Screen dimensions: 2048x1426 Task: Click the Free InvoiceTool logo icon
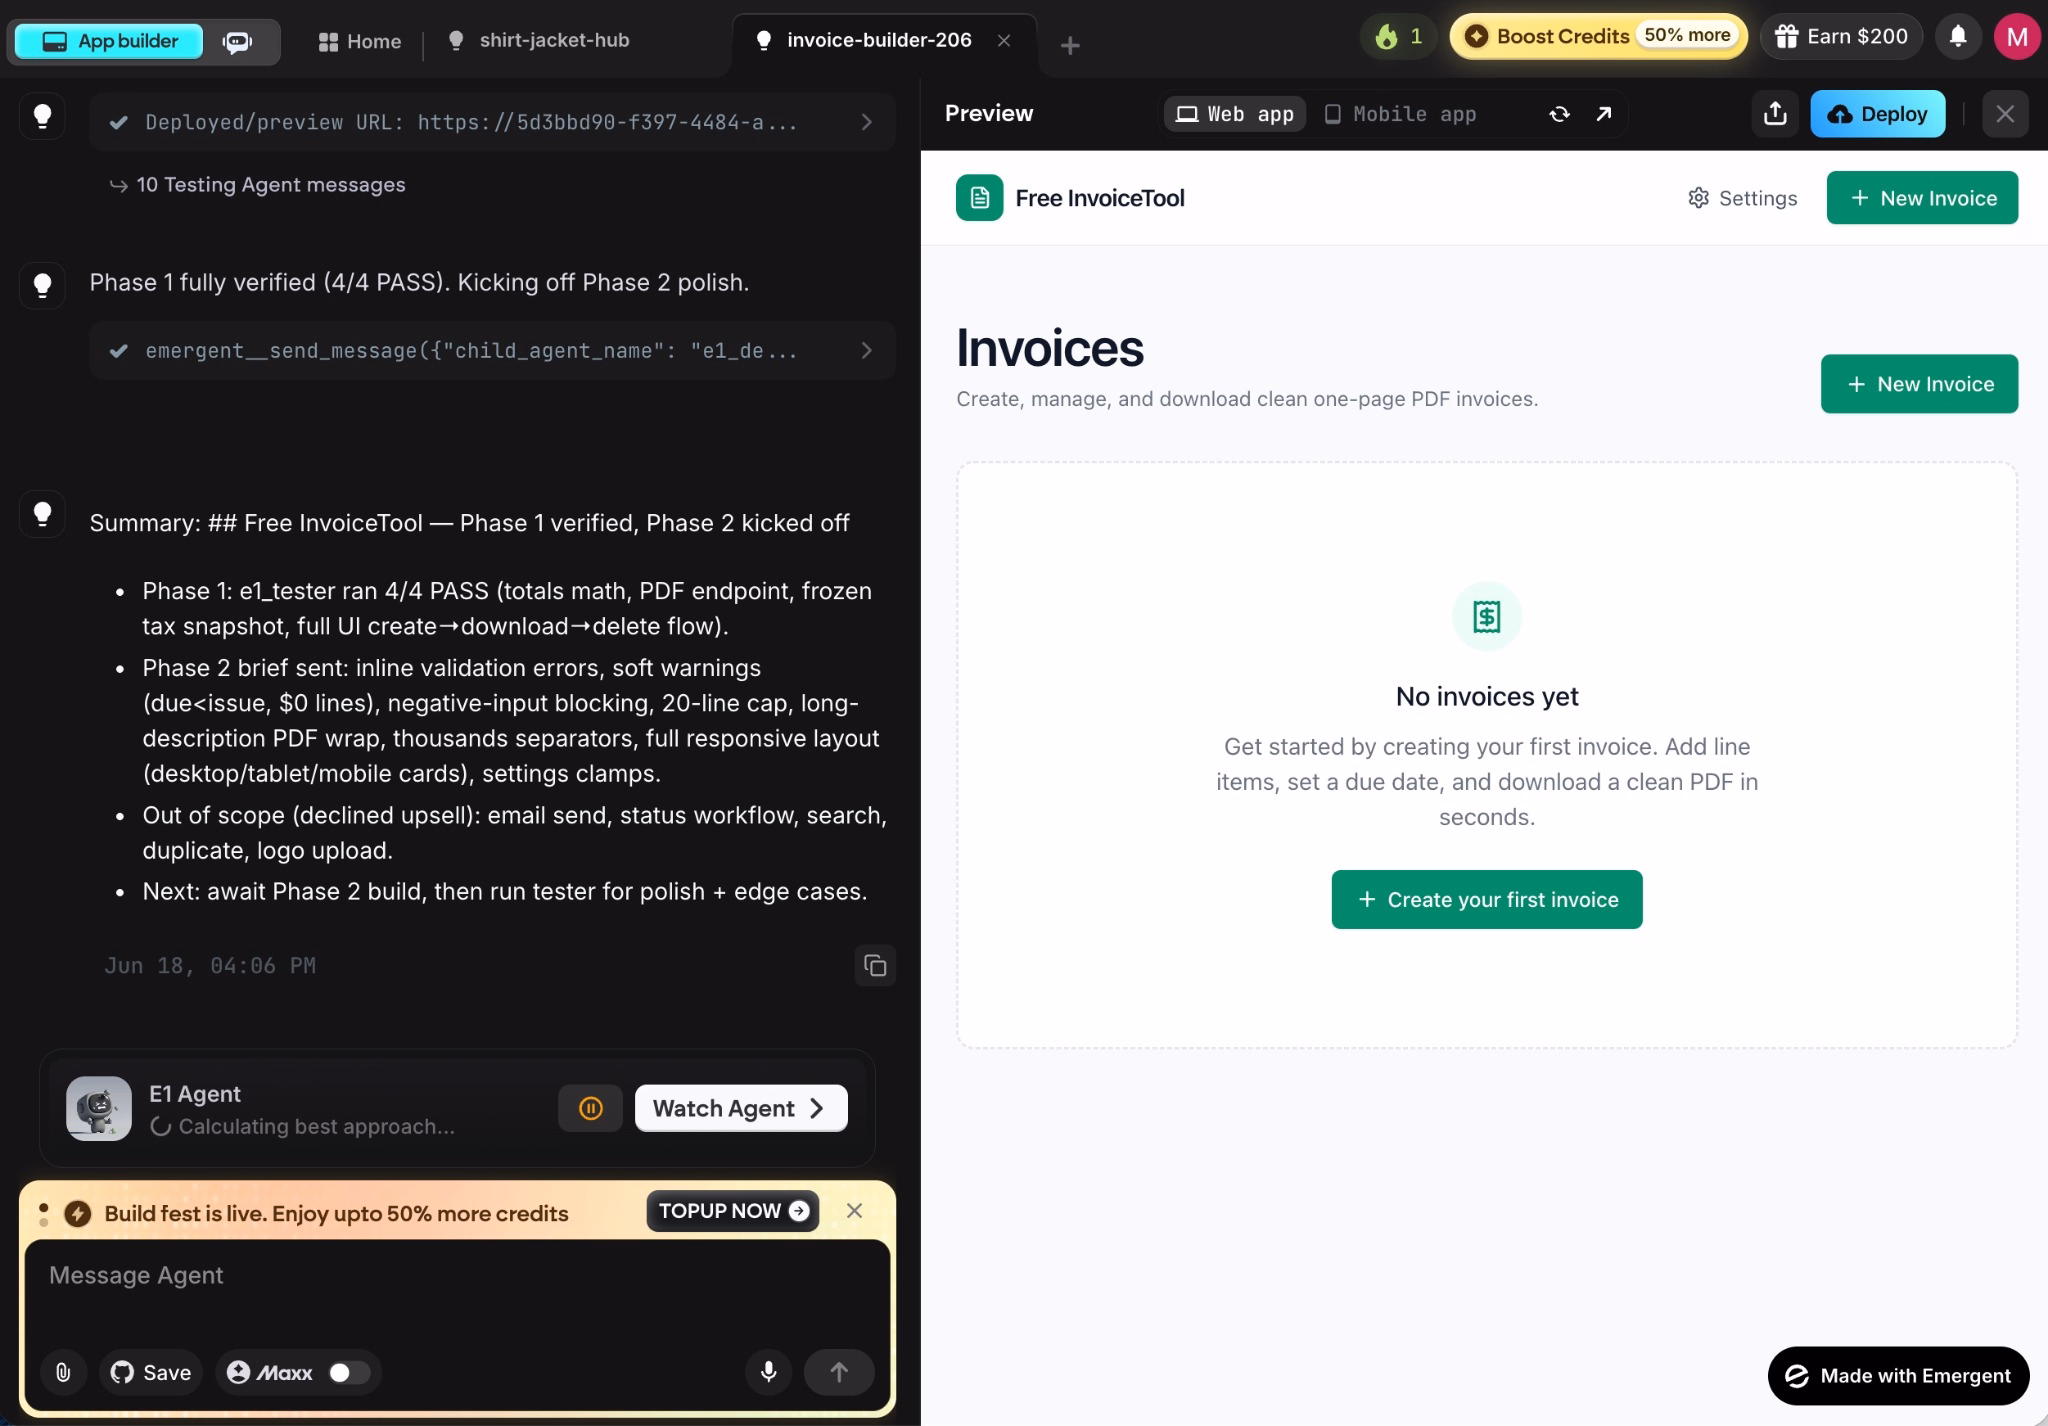pyautogui.click(x=979, y=198)
